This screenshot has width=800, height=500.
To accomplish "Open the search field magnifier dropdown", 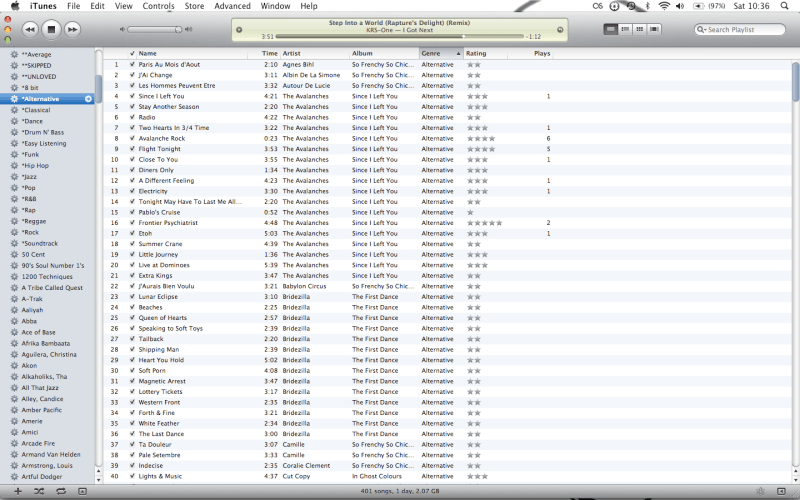I will click(x=703, y=30).
